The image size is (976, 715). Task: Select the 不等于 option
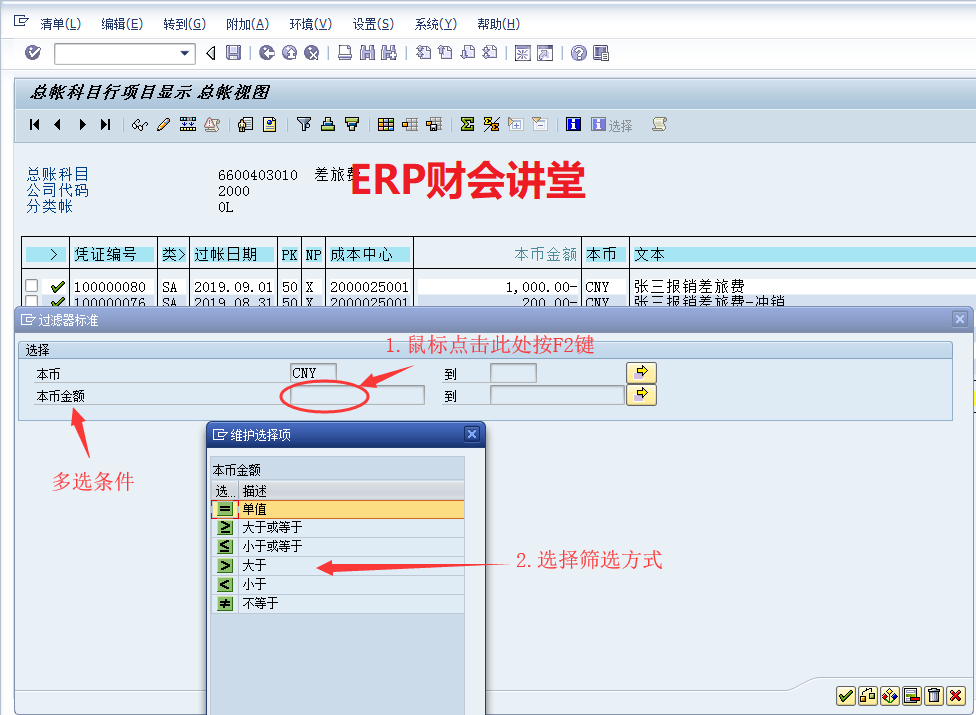coord(338,604)
